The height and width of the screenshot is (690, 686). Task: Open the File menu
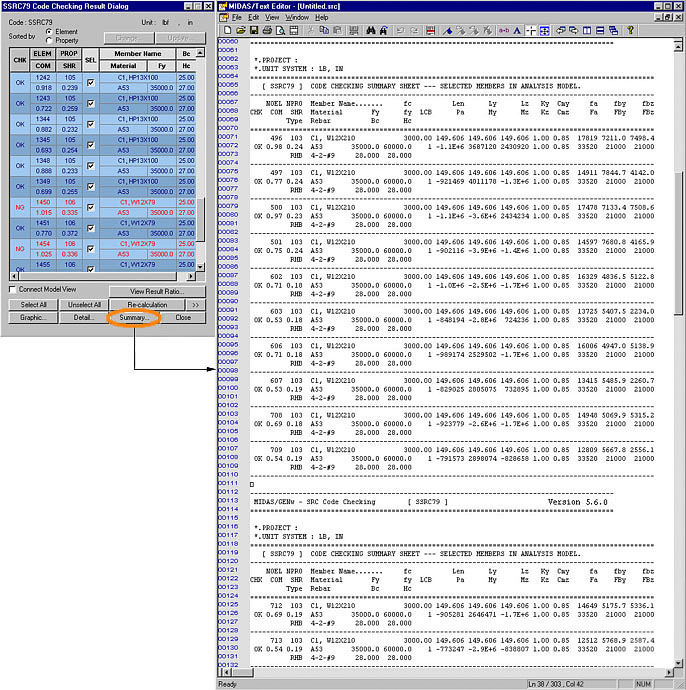point(237,18)
